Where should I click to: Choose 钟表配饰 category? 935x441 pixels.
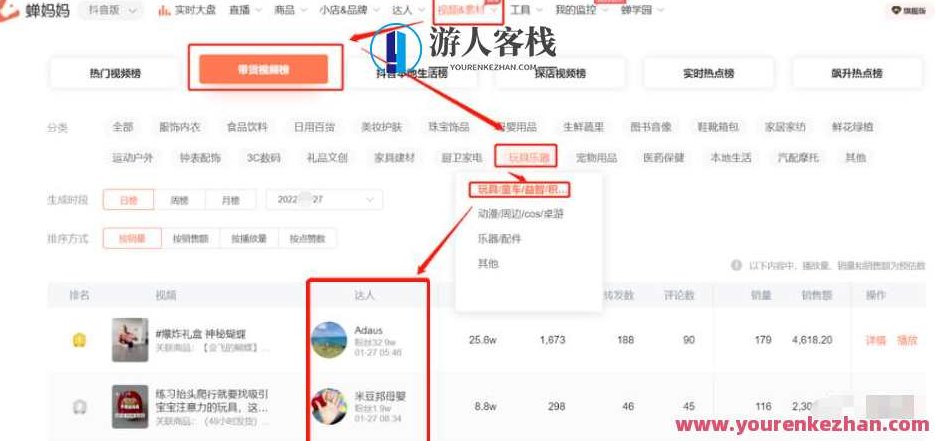(x=200, y=158)
